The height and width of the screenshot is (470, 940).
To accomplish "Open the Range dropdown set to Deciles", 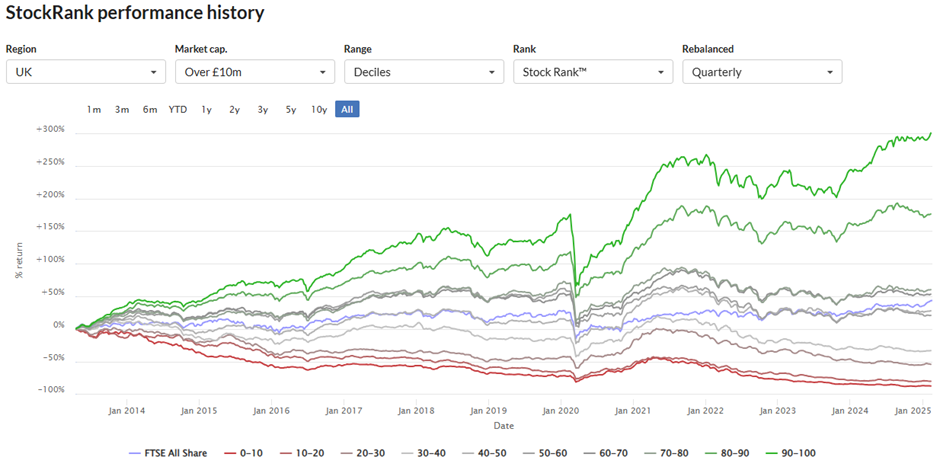I will pos(424,72).
